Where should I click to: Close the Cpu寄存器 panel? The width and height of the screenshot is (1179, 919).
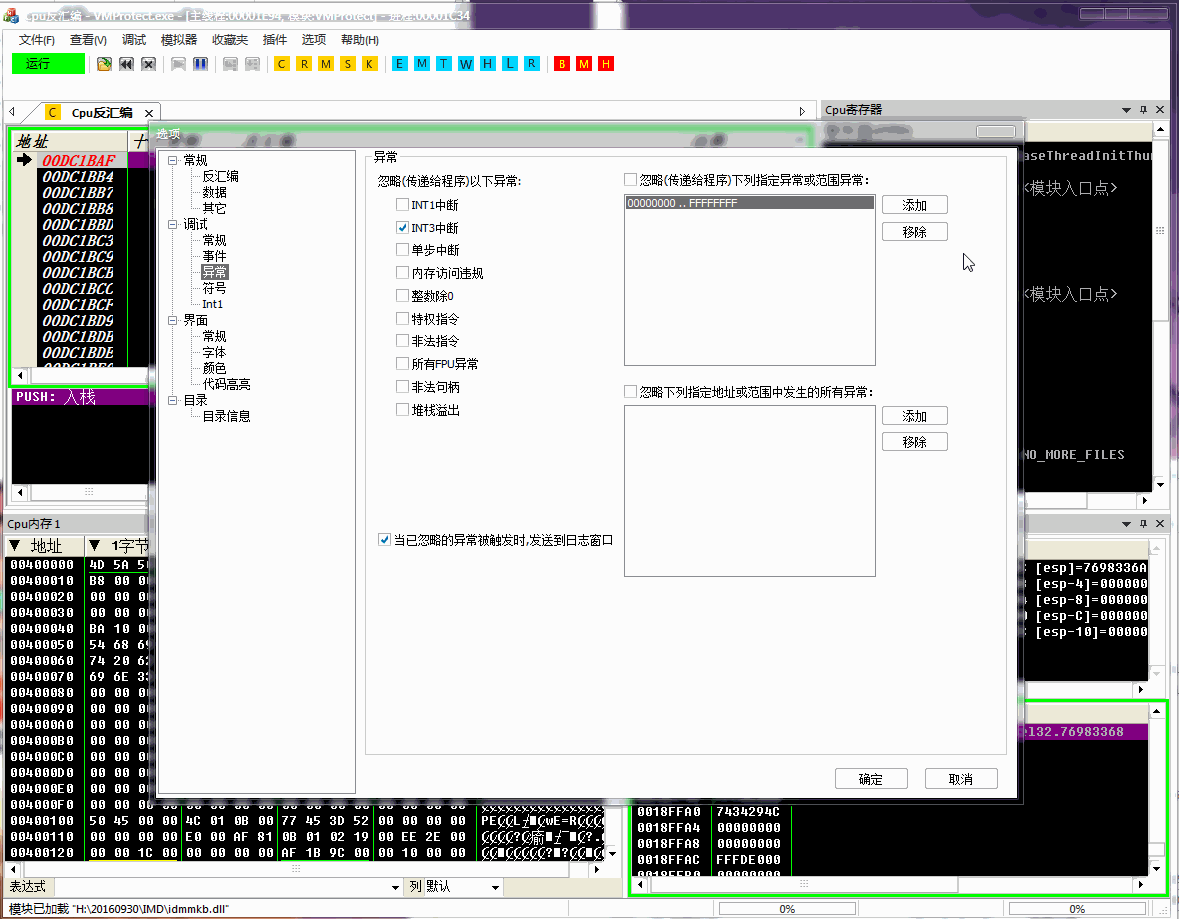[1160, 110]
